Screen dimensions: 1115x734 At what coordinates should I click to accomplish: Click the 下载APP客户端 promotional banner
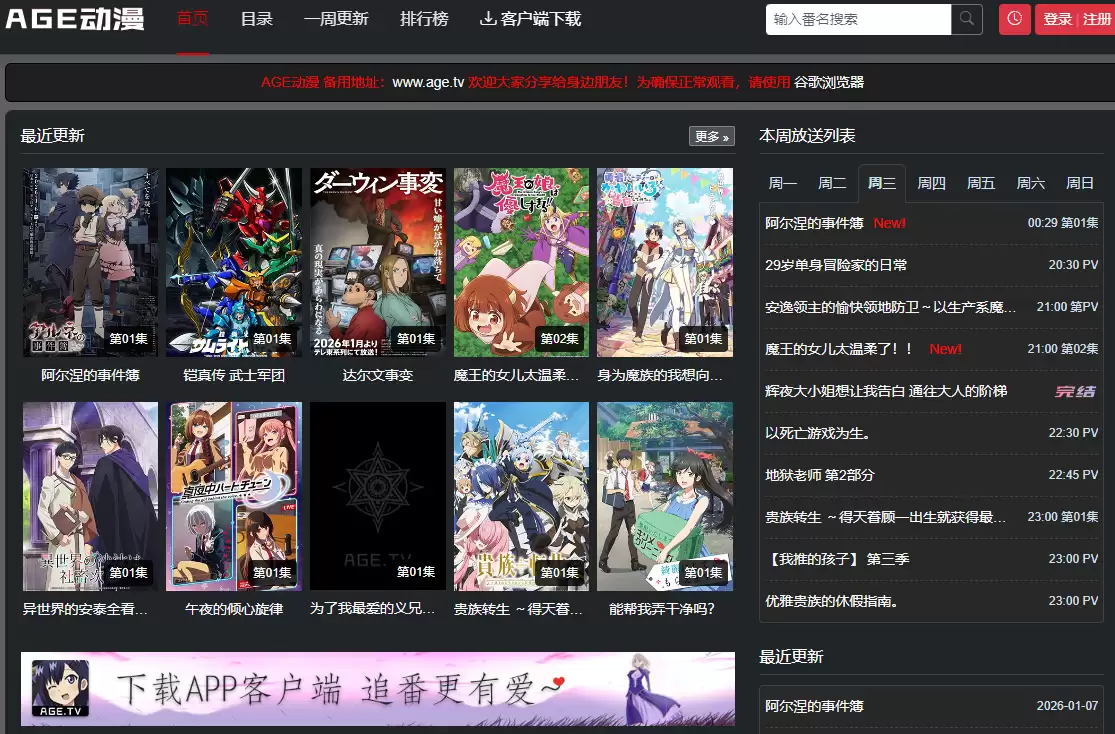point(378,688)
